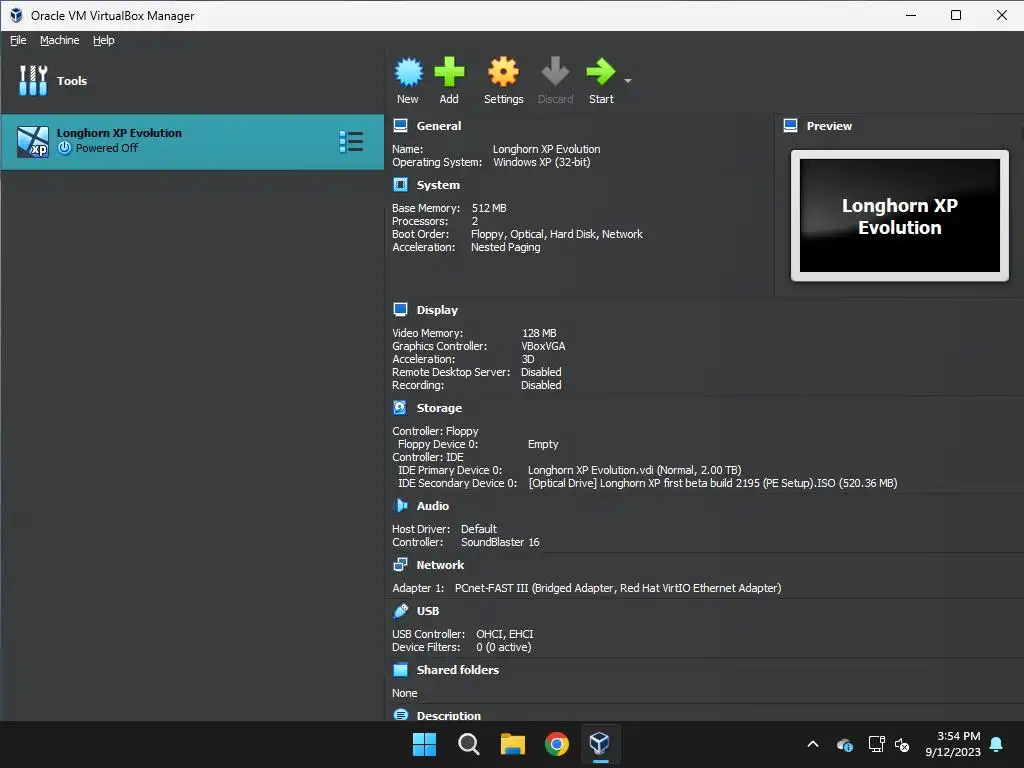Click the USB plug icon

[x=400, y=611]
